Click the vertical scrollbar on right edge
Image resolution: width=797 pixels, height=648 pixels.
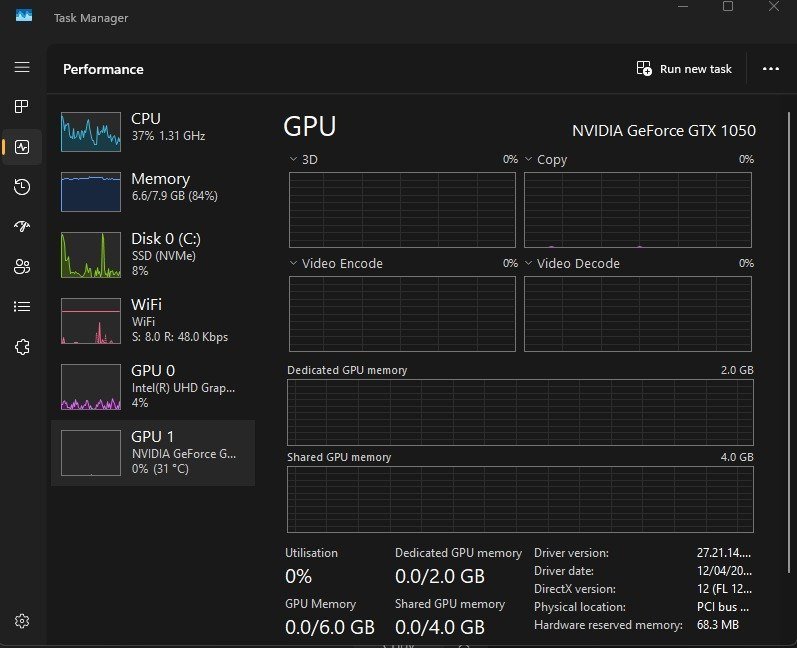[x=789, y=343]
